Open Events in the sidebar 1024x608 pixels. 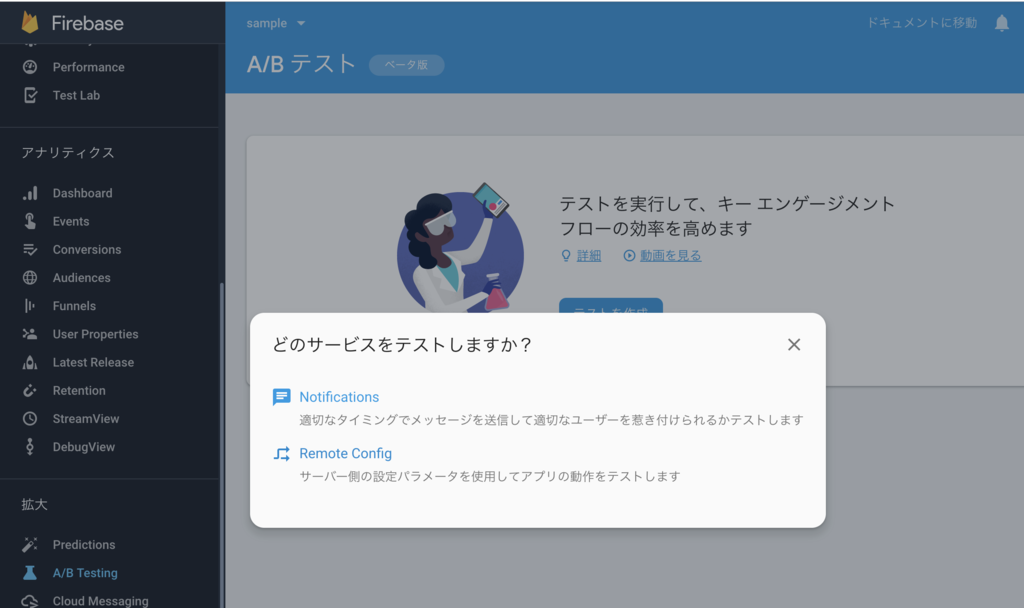[71, 221]
